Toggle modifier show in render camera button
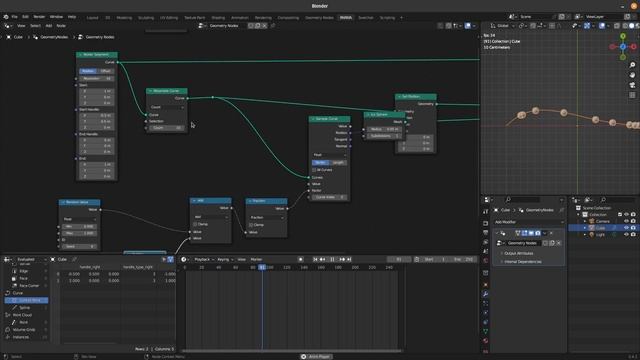The width and height of the screenshot is (640, 360). (x=538, y=233)
